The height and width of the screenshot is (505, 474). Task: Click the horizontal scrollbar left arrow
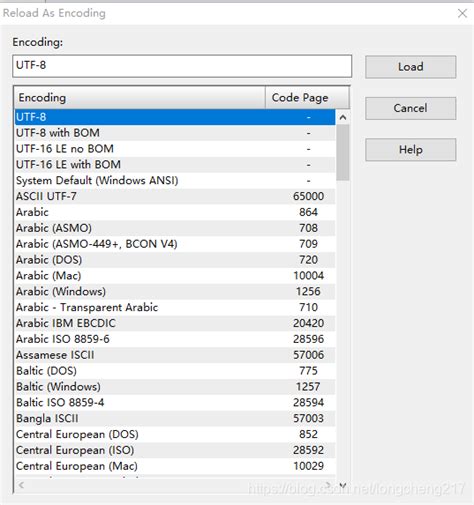point(21,485)
